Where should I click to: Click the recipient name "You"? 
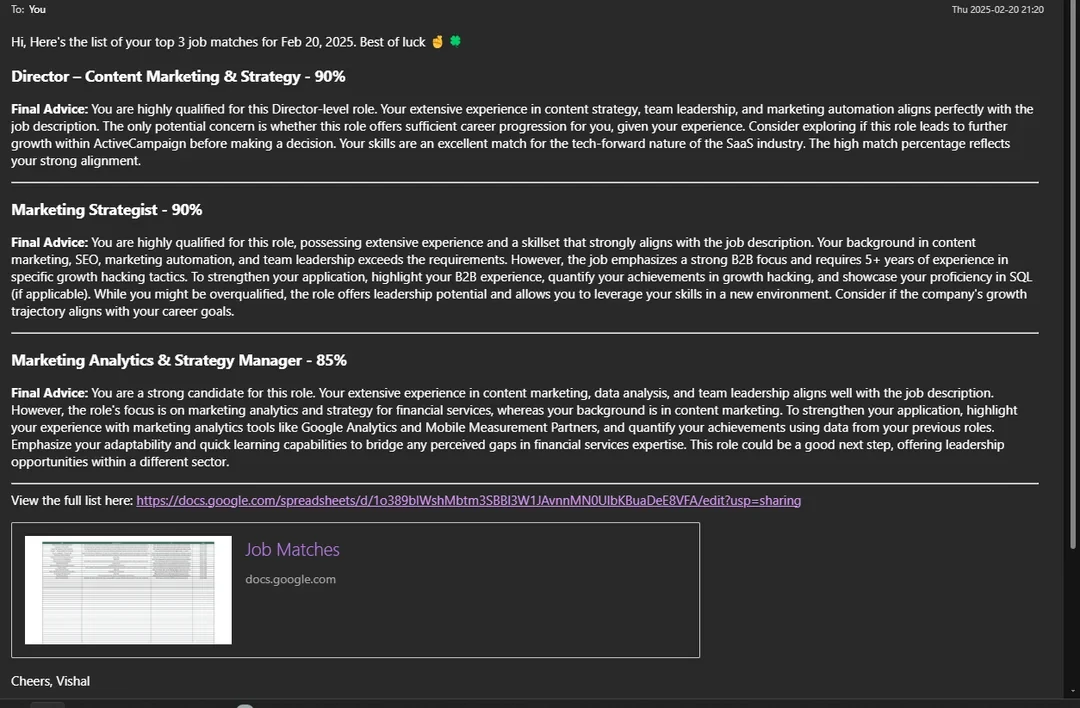(37, 9)
